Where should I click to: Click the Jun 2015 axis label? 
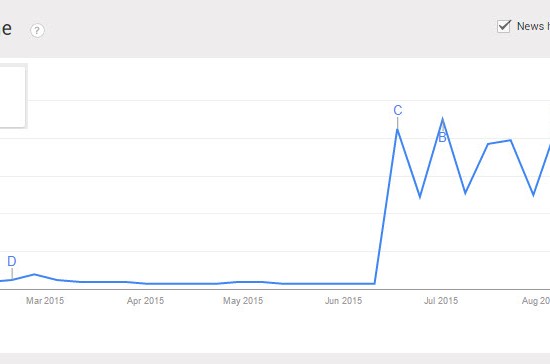pos(343,301)
